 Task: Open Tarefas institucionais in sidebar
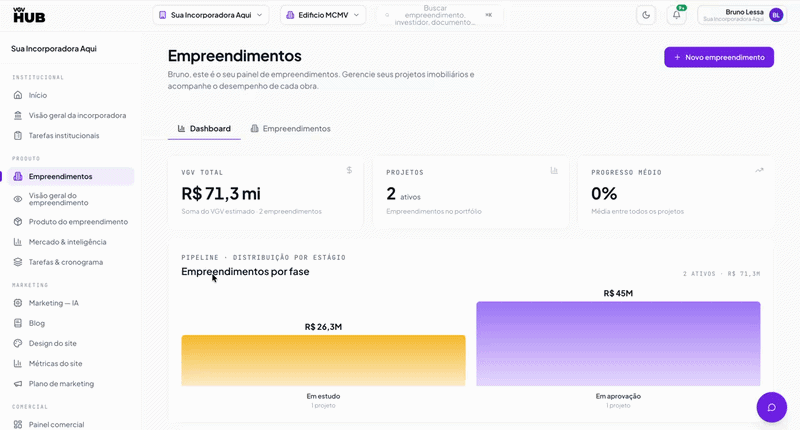pyautogui.click(x=70, y=136)
